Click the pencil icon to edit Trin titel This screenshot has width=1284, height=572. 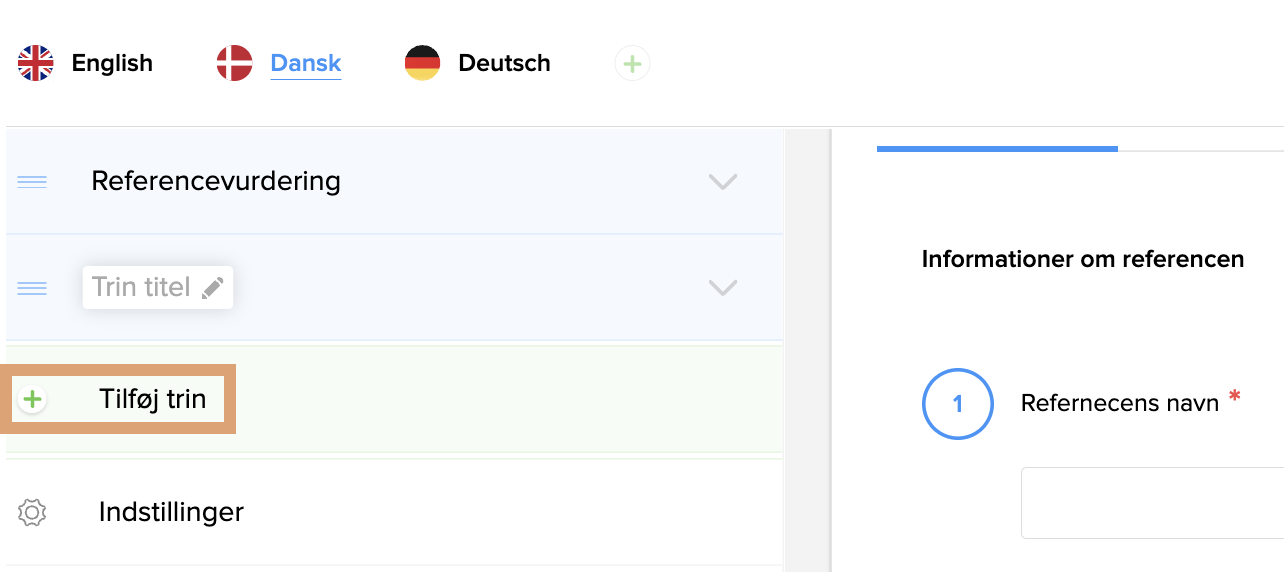212,288
